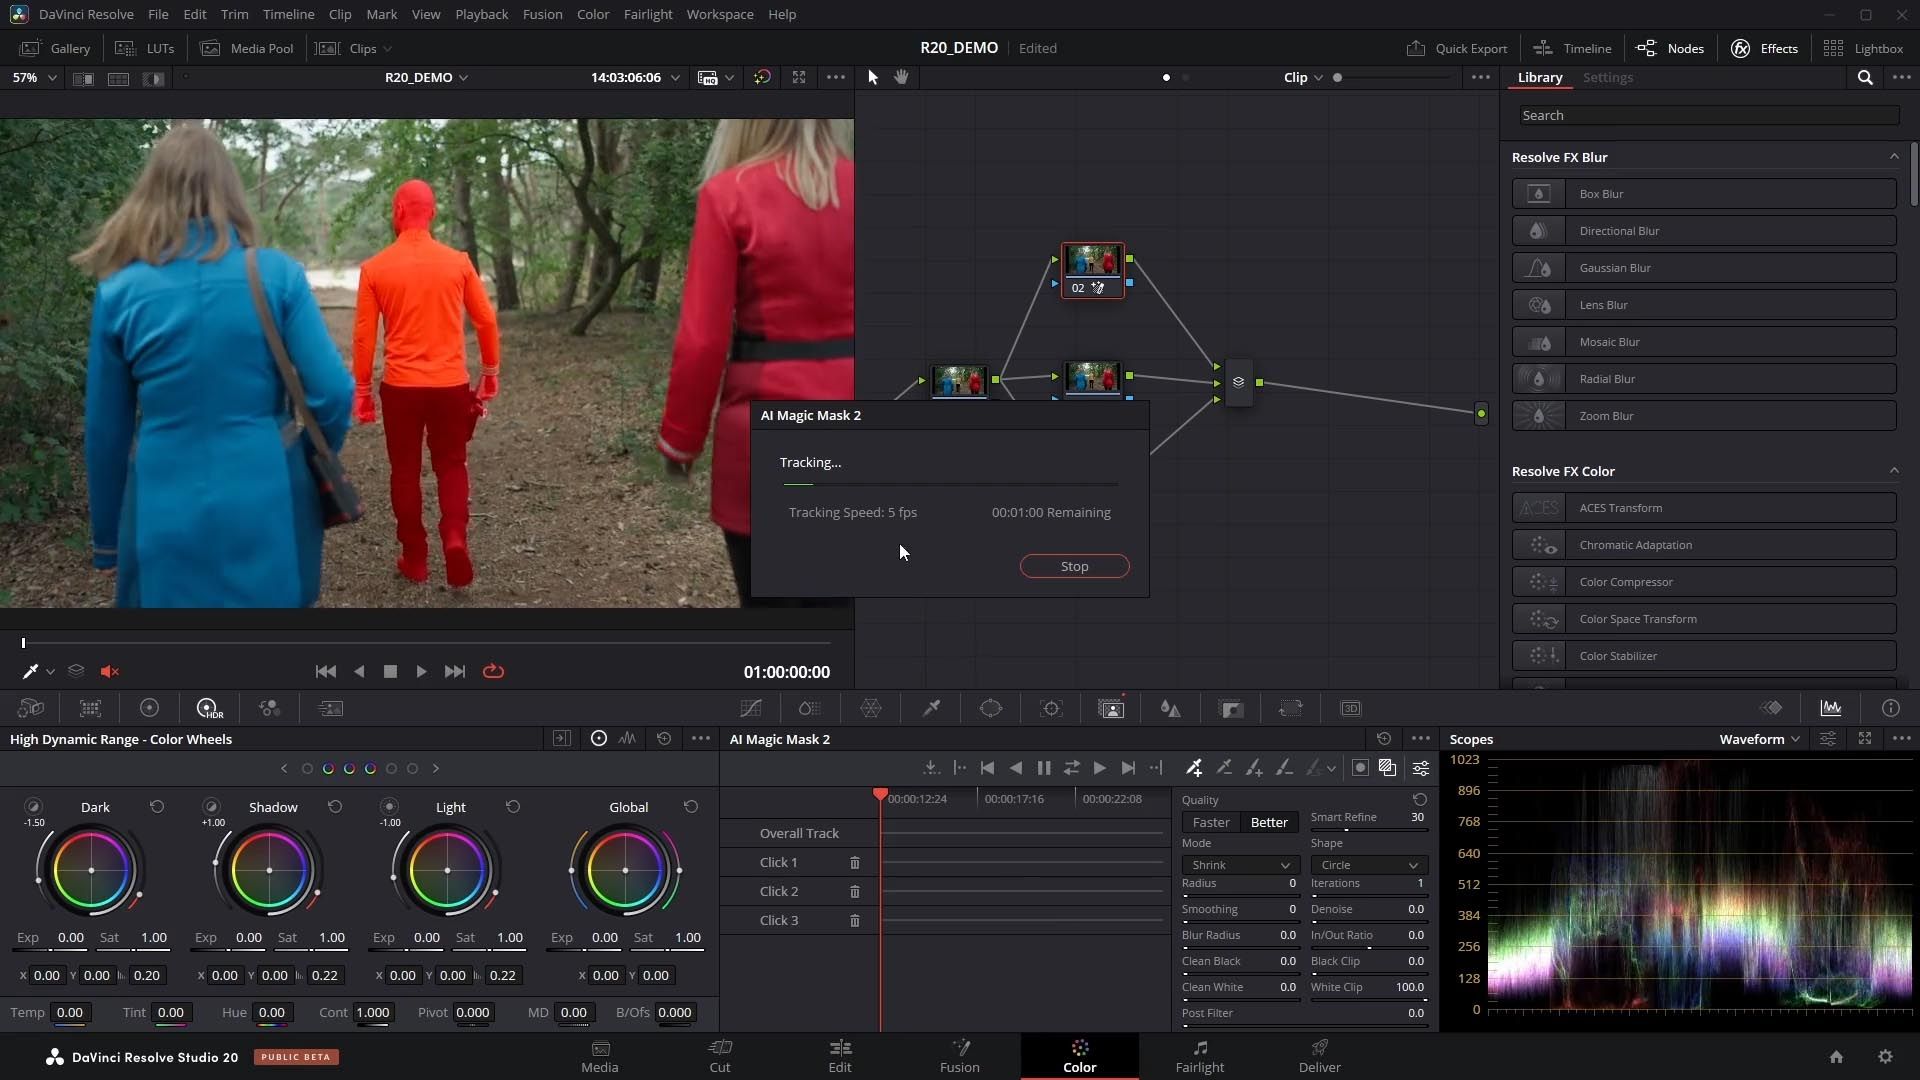Open the Fusion menu
This screenshot has height=1080, width=1920.
pos(542,14)
